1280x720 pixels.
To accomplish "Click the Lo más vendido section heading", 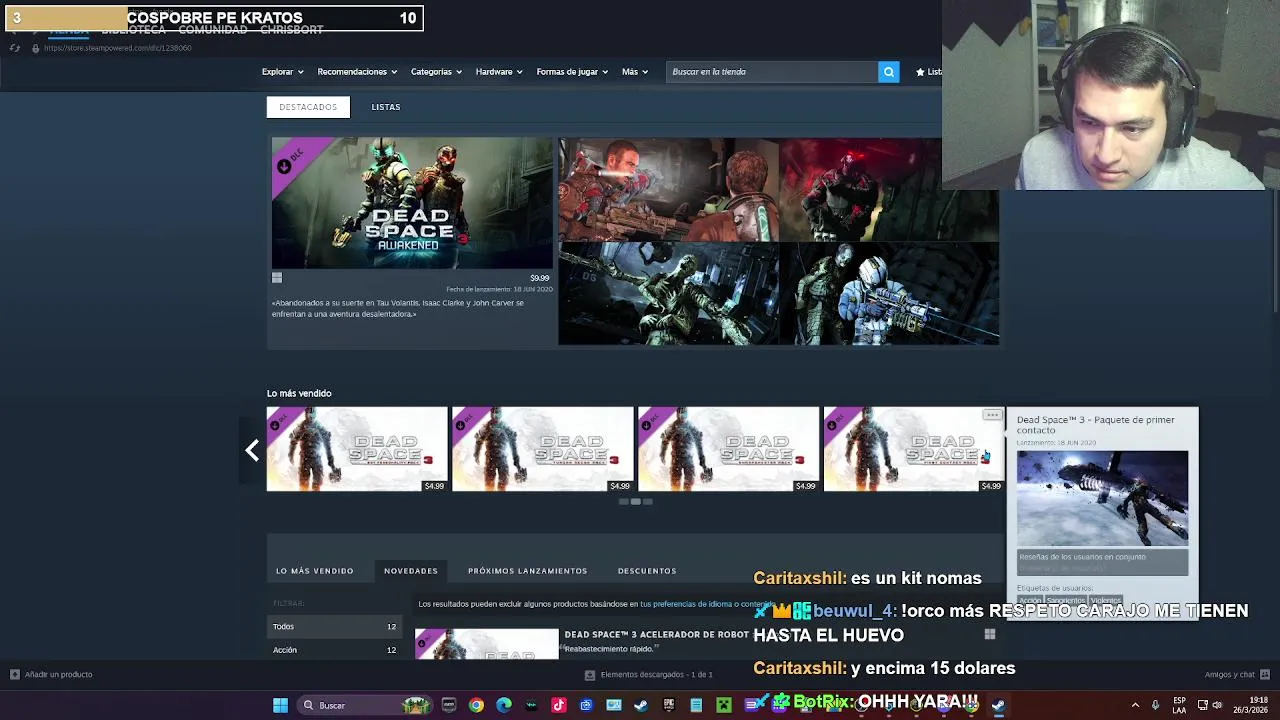I will tap(299, 393).
